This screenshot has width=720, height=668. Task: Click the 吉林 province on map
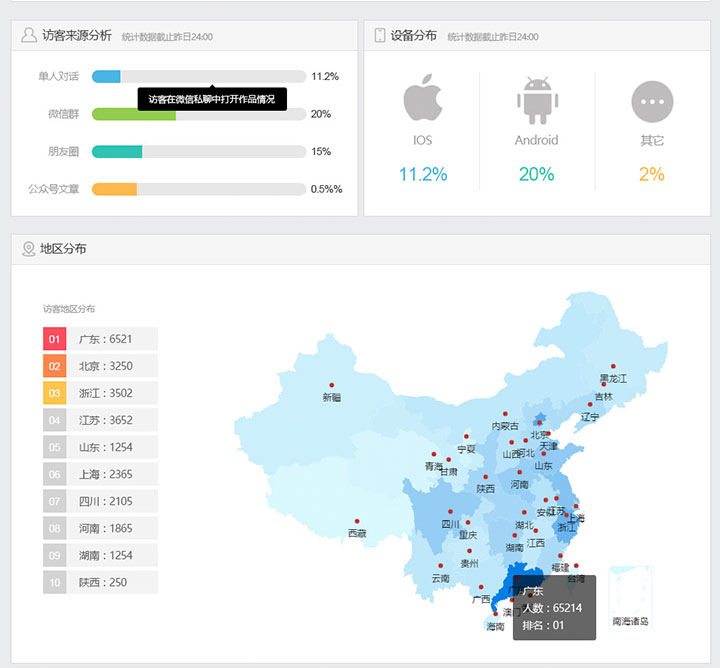pyautogui.click(x=604, y=396)
